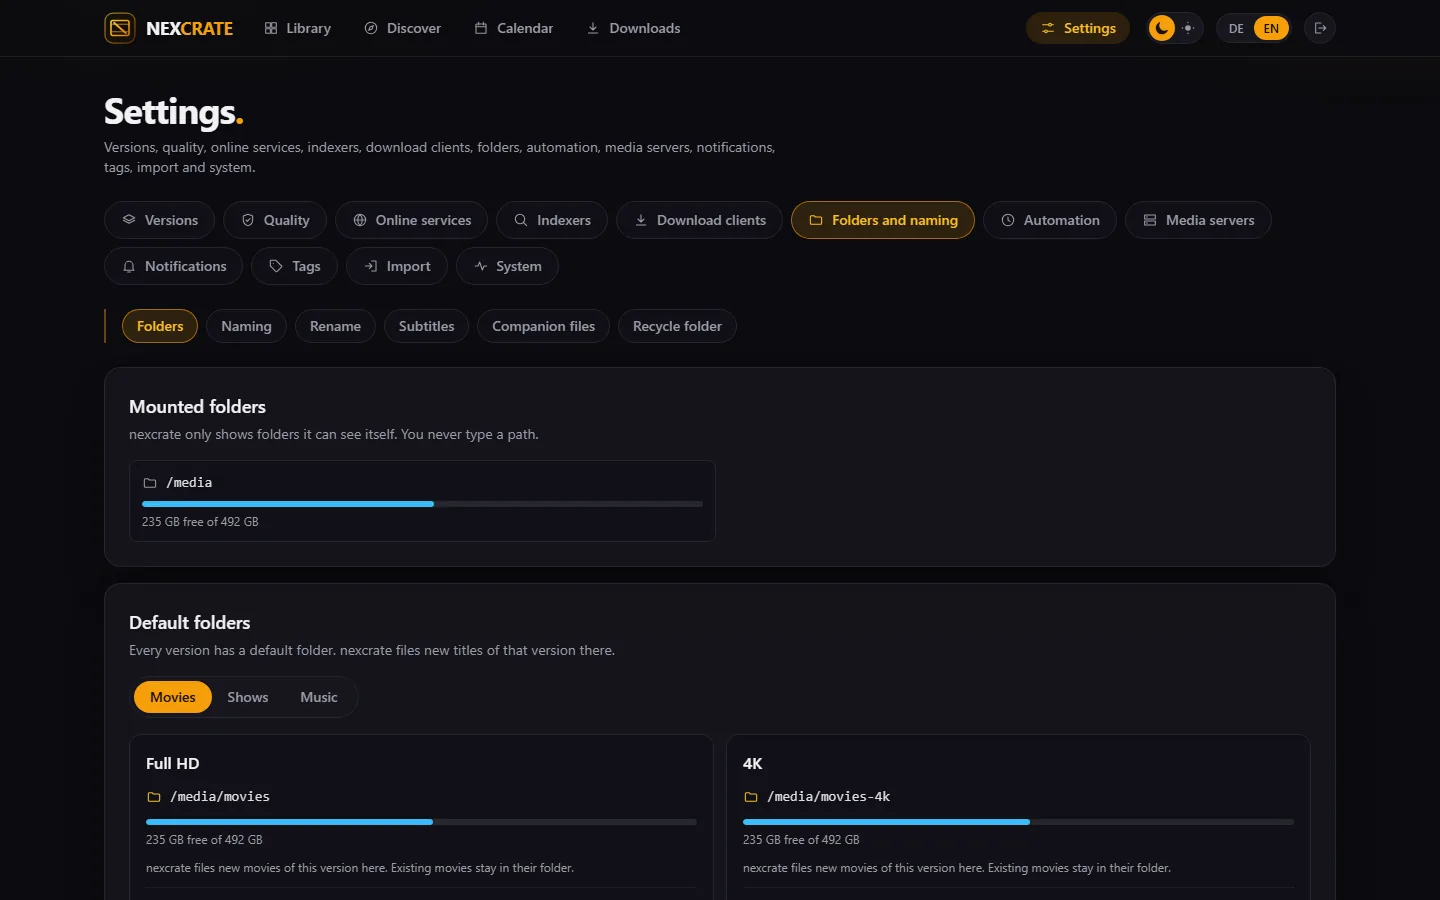Click folder icon beside /media/movies-4k
Image resolution: width=1440 pixels, height=900 pixels.
point(751,797)
